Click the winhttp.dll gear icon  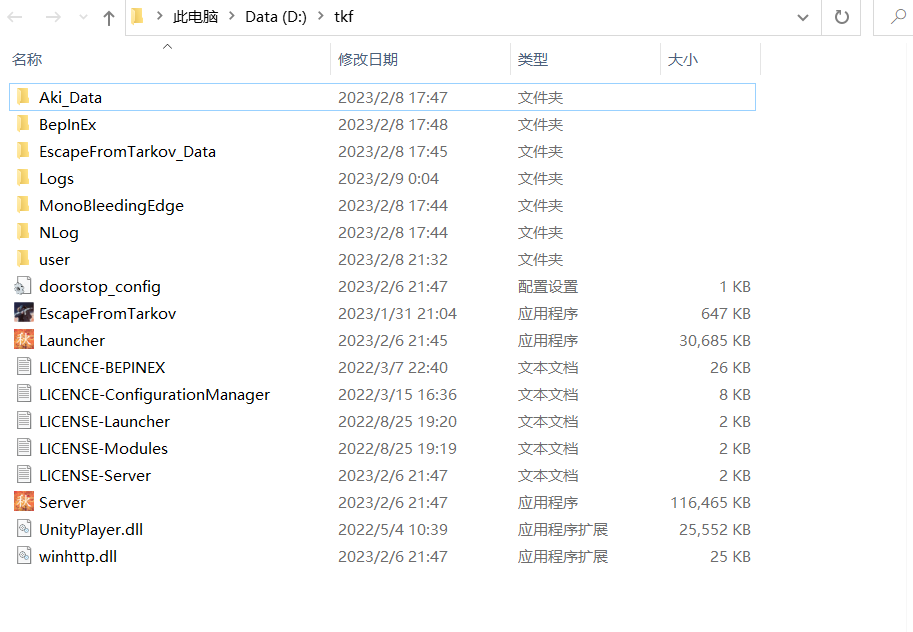point(24,556)
